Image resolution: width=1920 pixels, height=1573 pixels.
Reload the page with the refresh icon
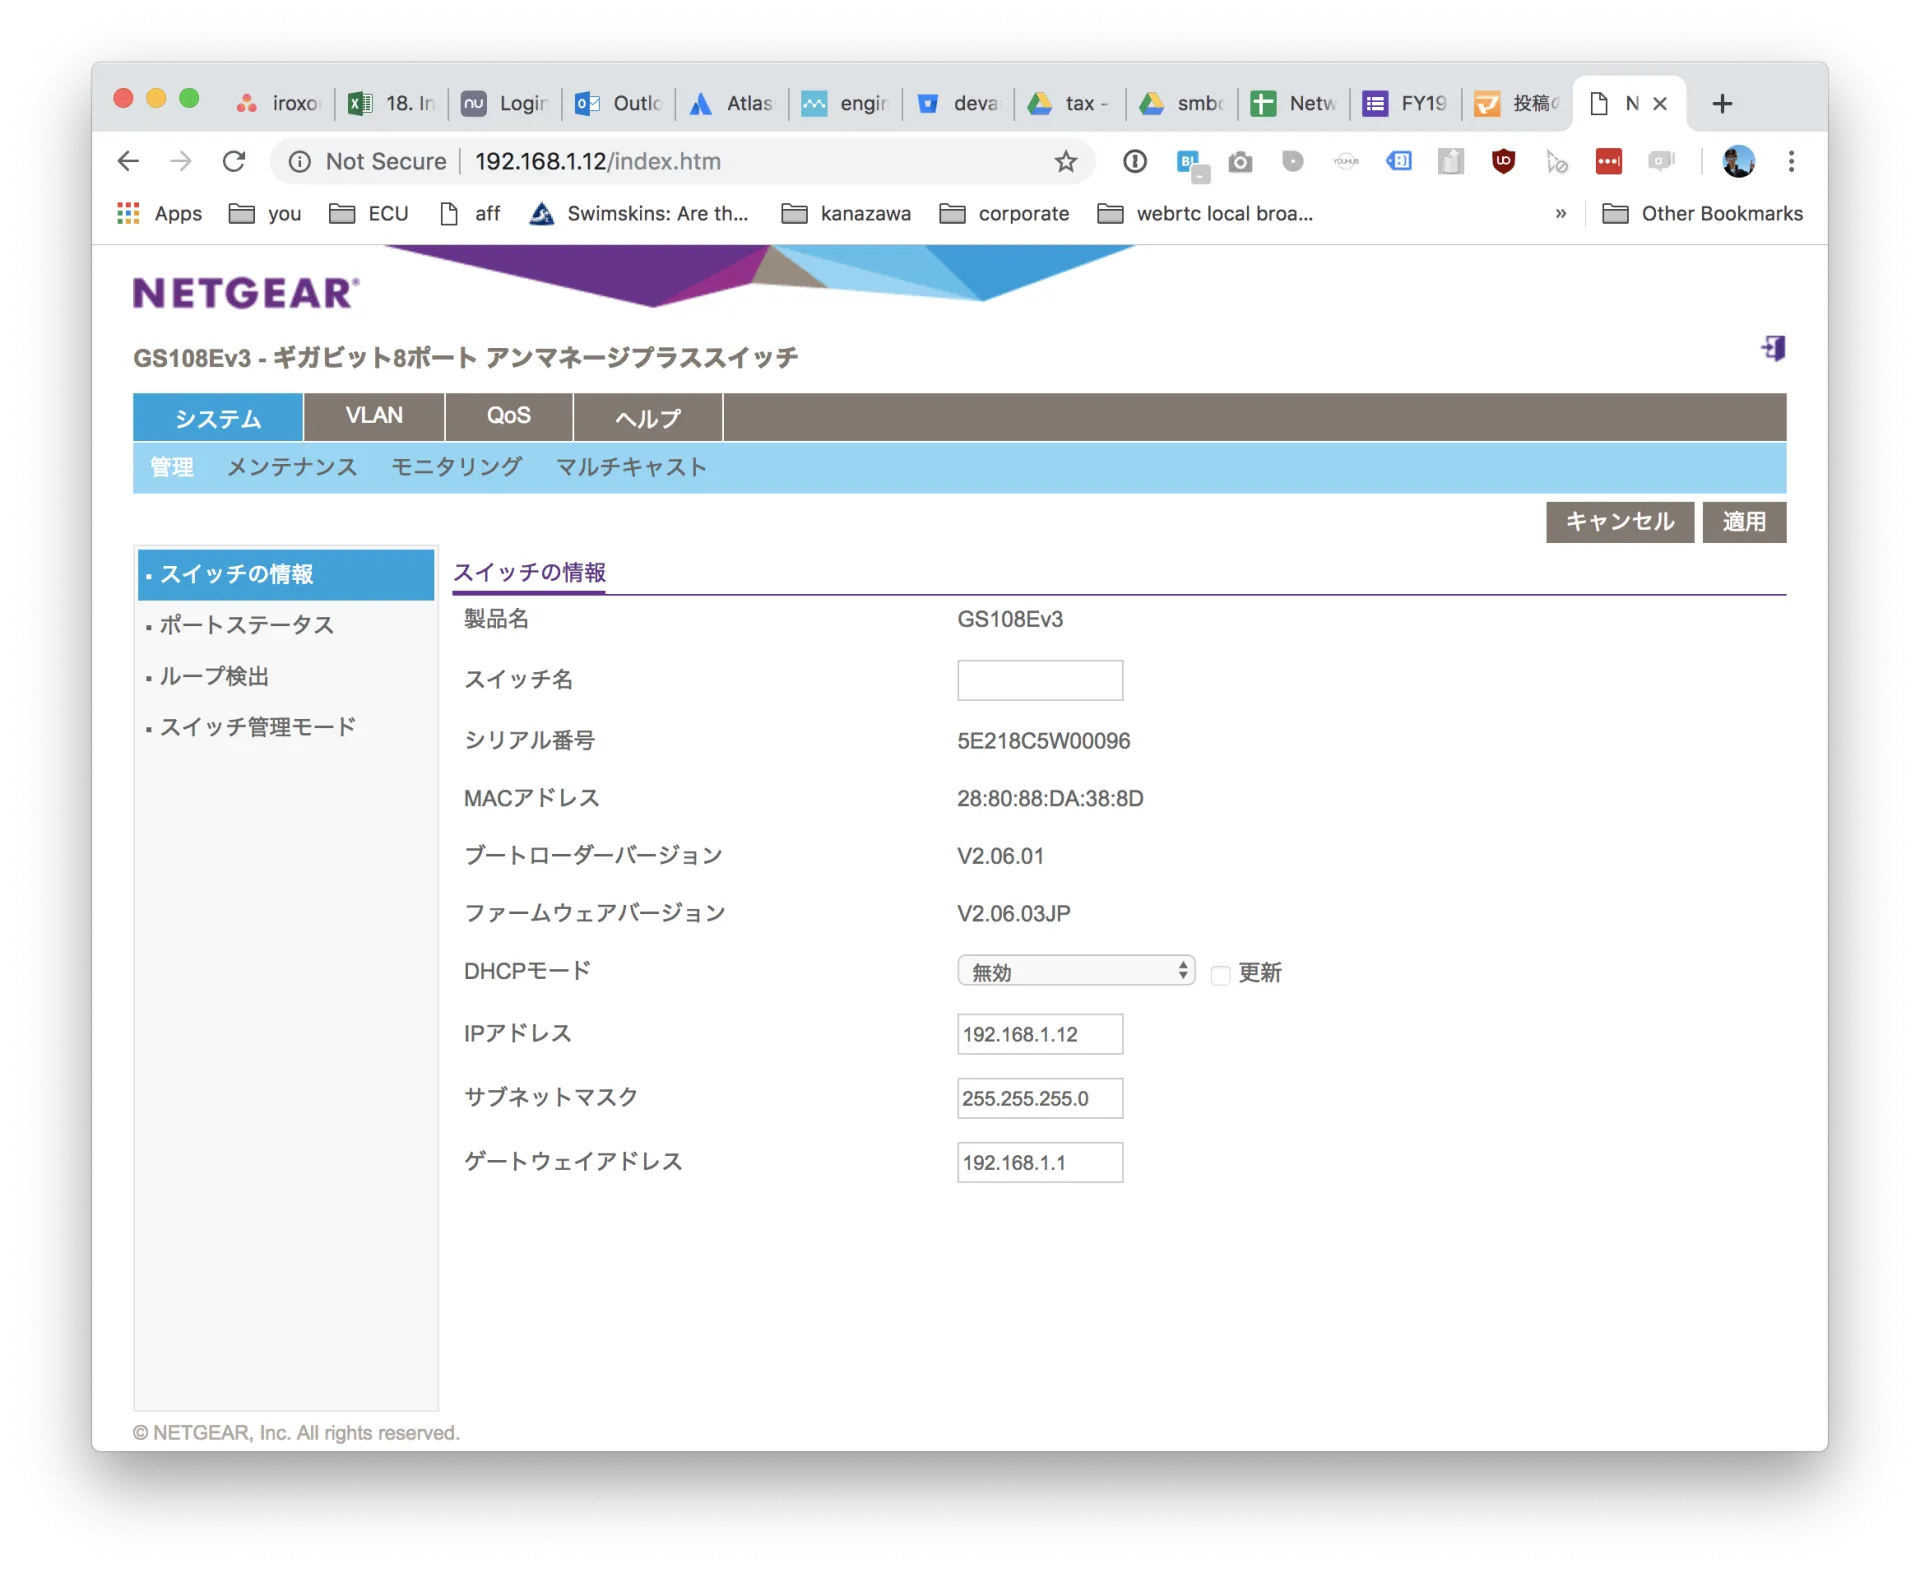coord(234,161)
